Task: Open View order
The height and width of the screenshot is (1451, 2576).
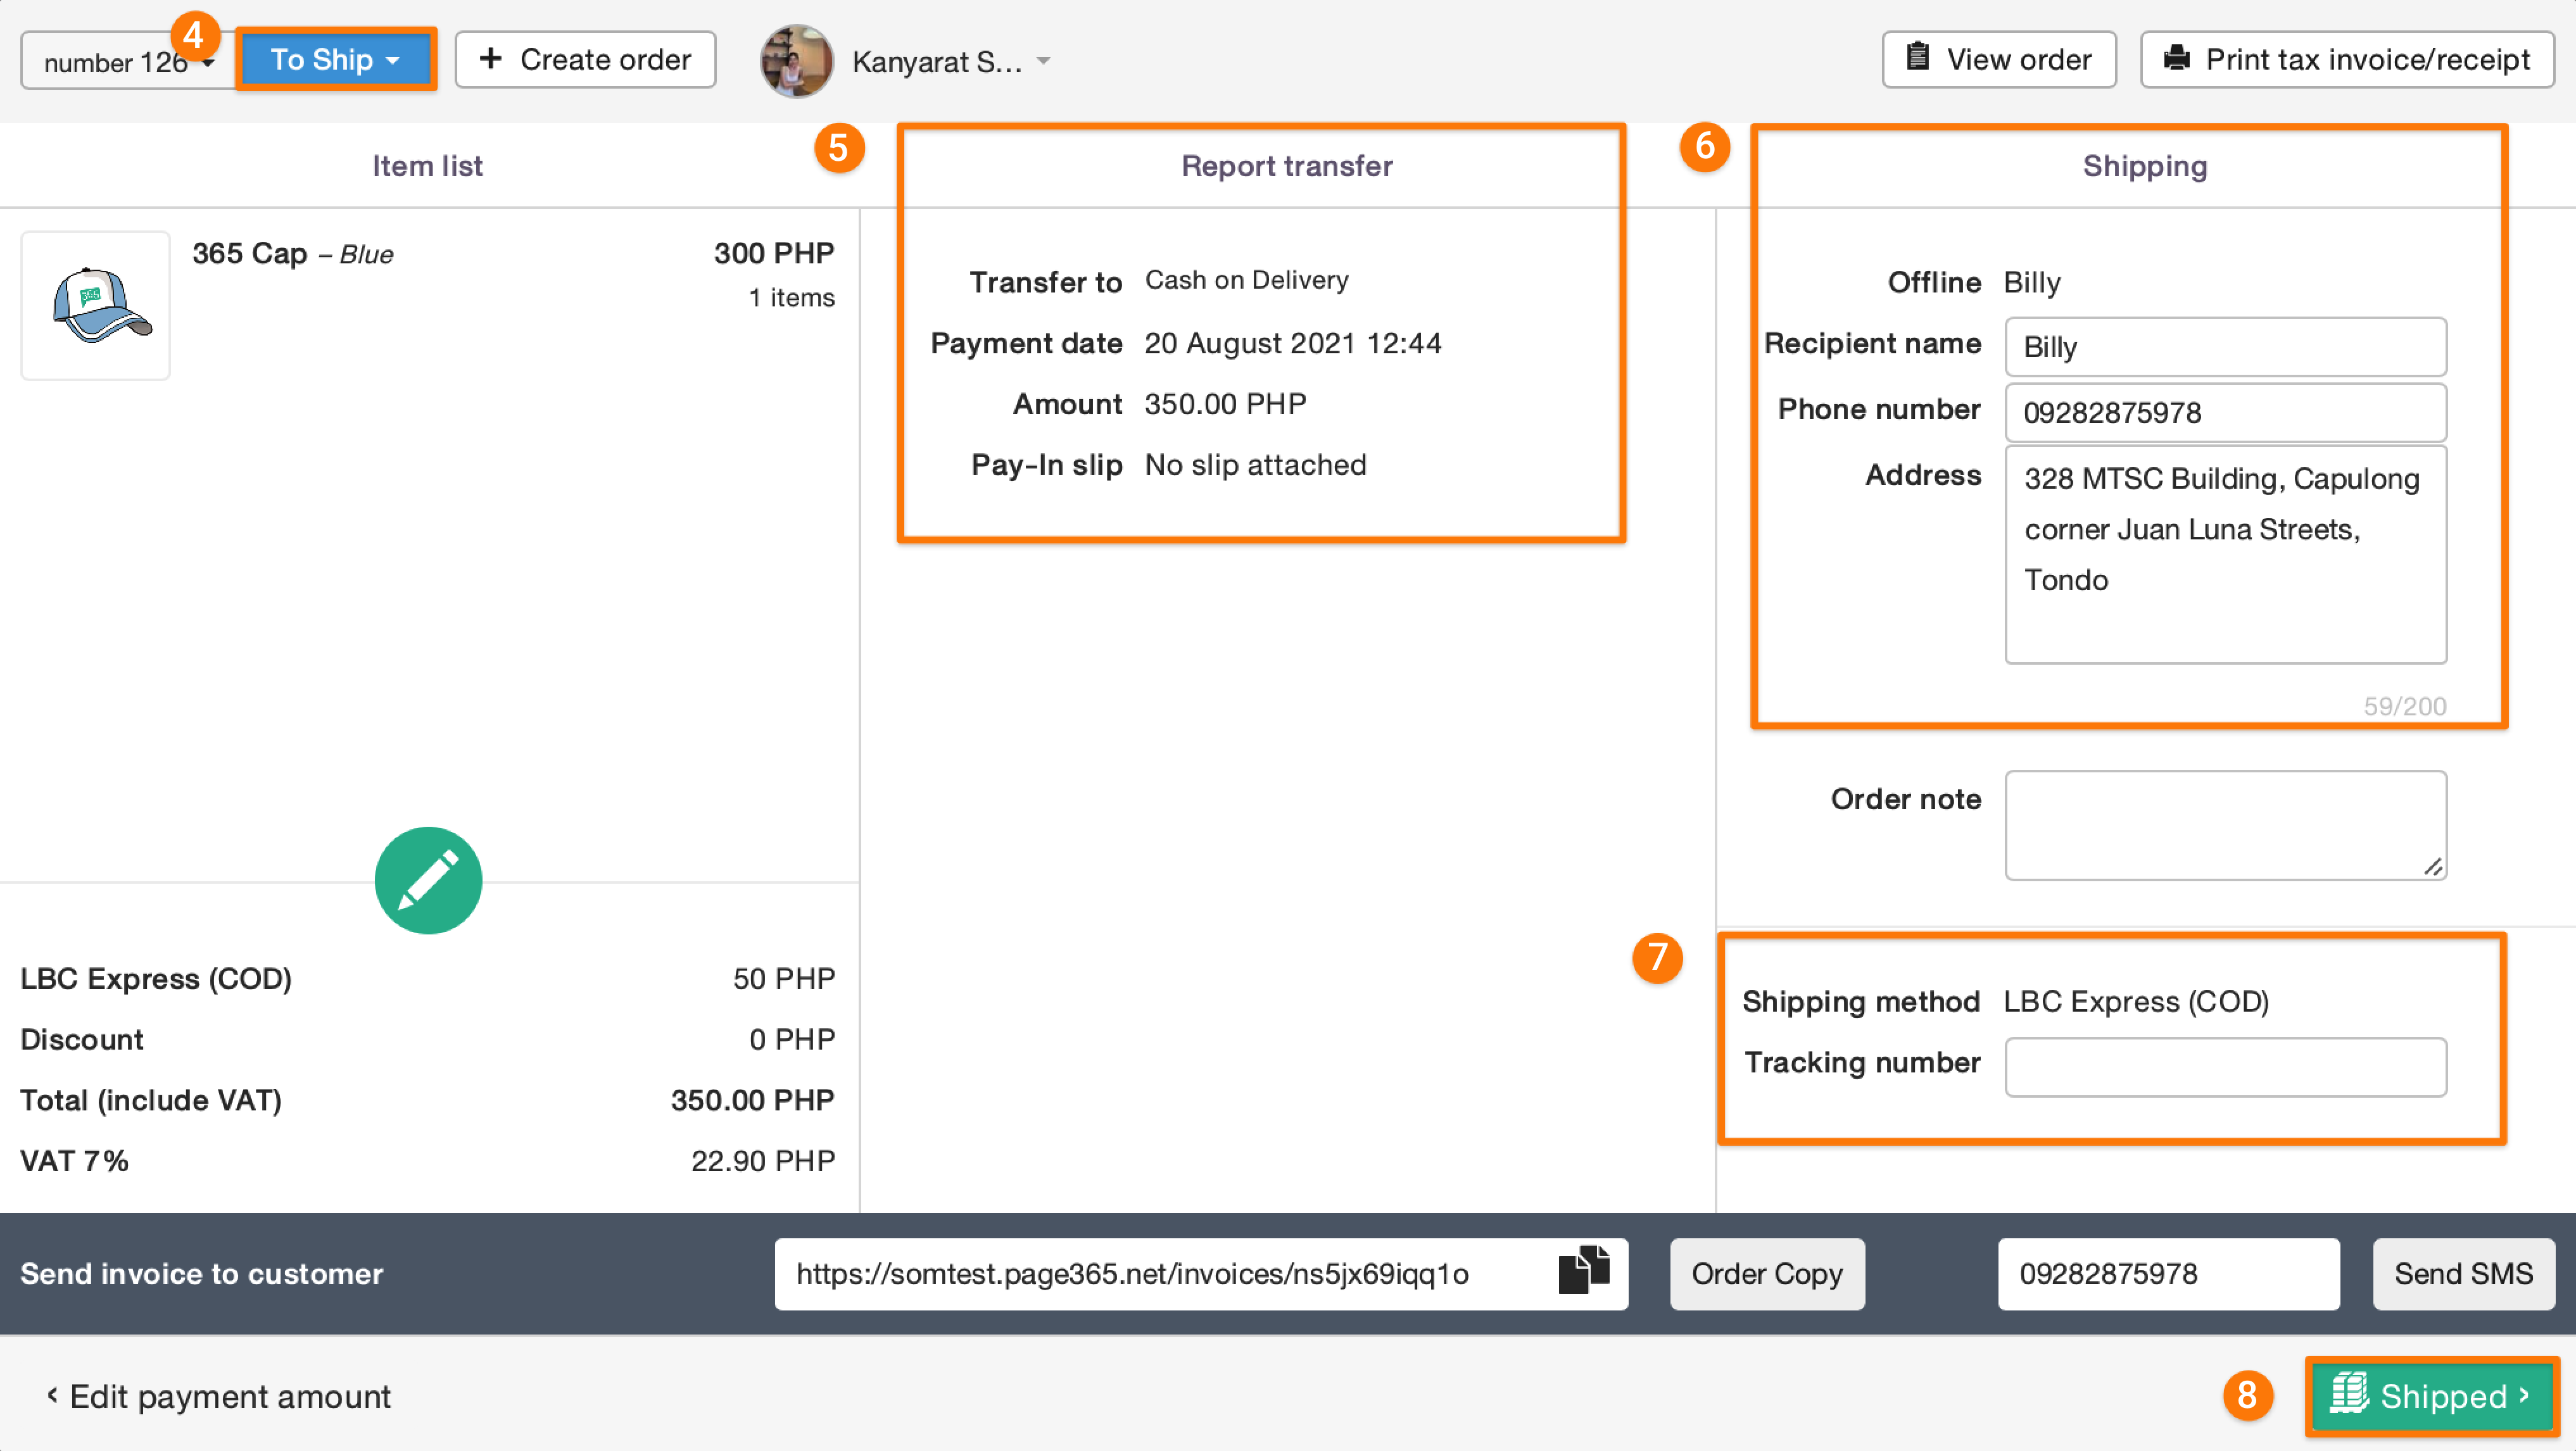Action: (1998, 60)
